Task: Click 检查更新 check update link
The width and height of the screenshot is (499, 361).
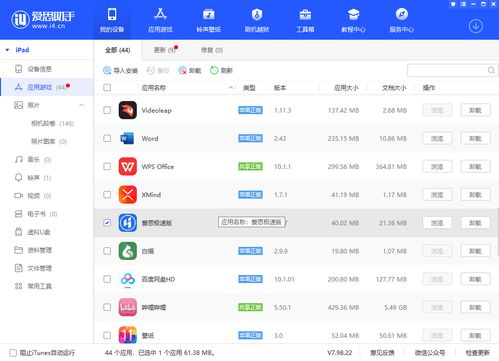Action: (478, 353)
